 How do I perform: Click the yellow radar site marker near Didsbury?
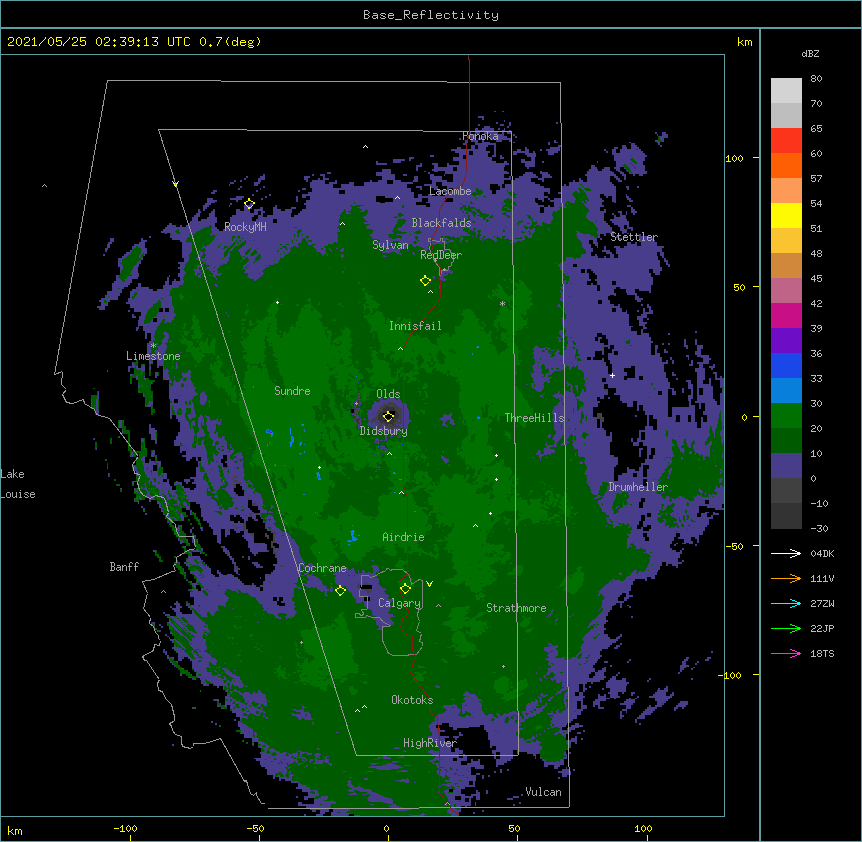[388, 416]
